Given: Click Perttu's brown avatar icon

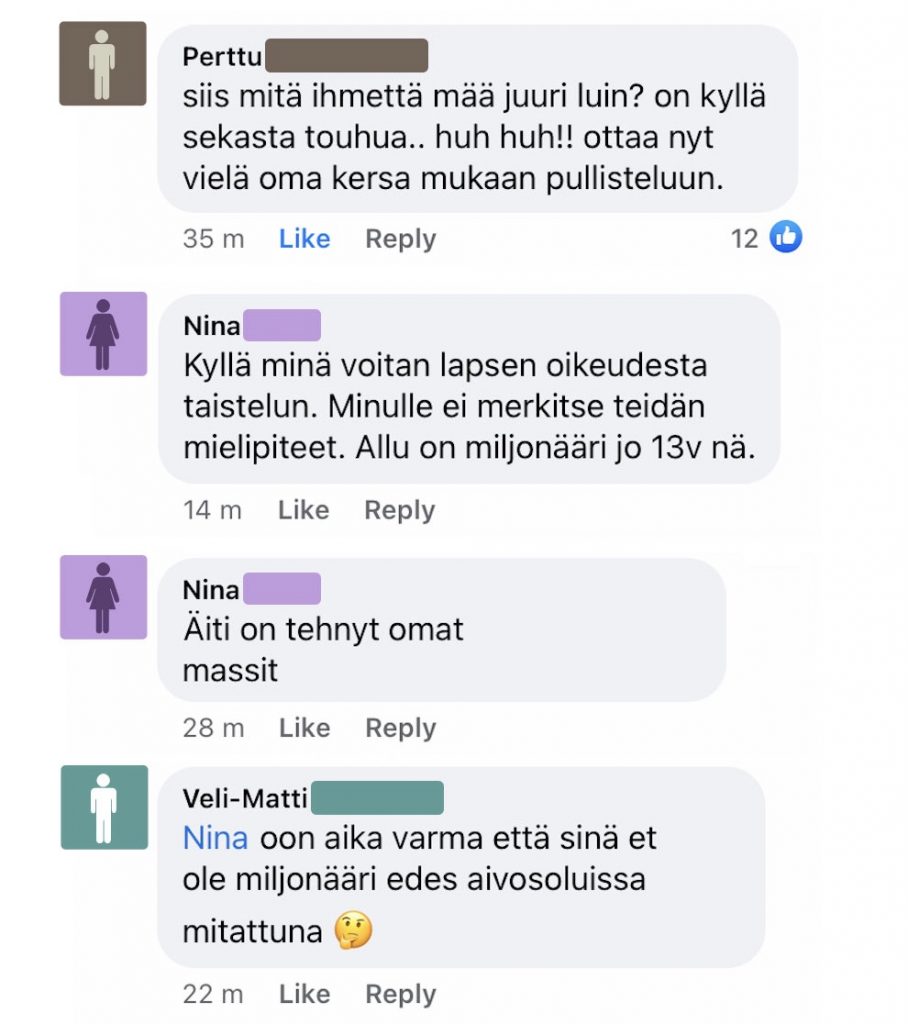Looking at the screenshot, I should (103, 63).
